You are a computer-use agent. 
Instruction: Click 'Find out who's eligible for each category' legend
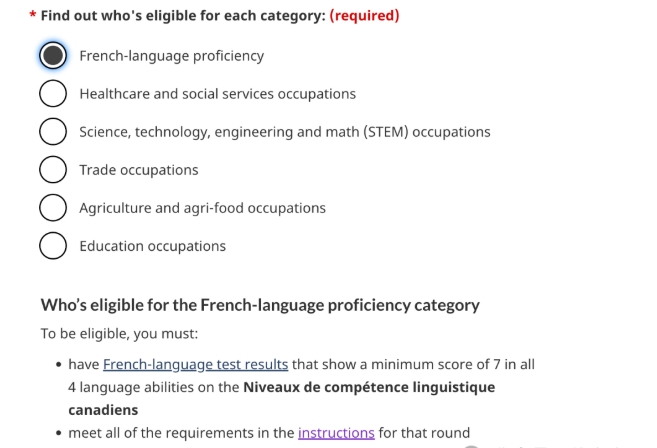point(183,16)
